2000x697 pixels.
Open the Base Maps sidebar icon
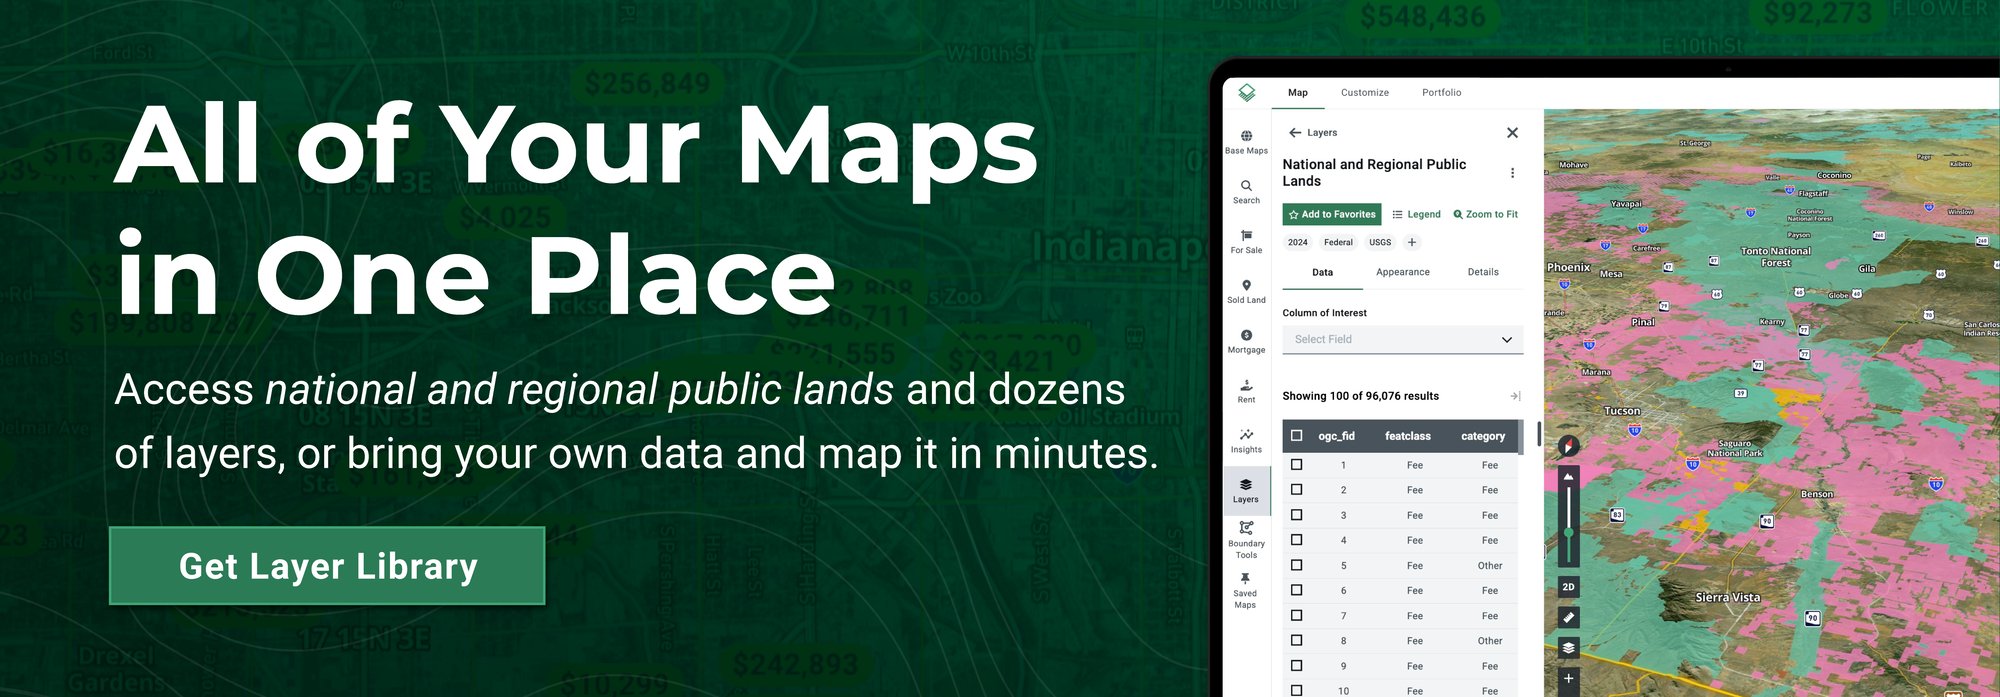(1246, 141)
